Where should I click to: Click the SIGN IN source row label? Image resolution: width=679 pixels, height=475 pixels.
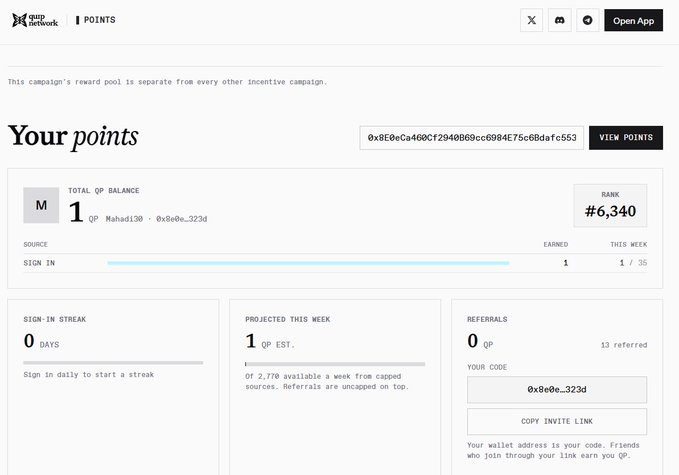(x=39, y=263)
